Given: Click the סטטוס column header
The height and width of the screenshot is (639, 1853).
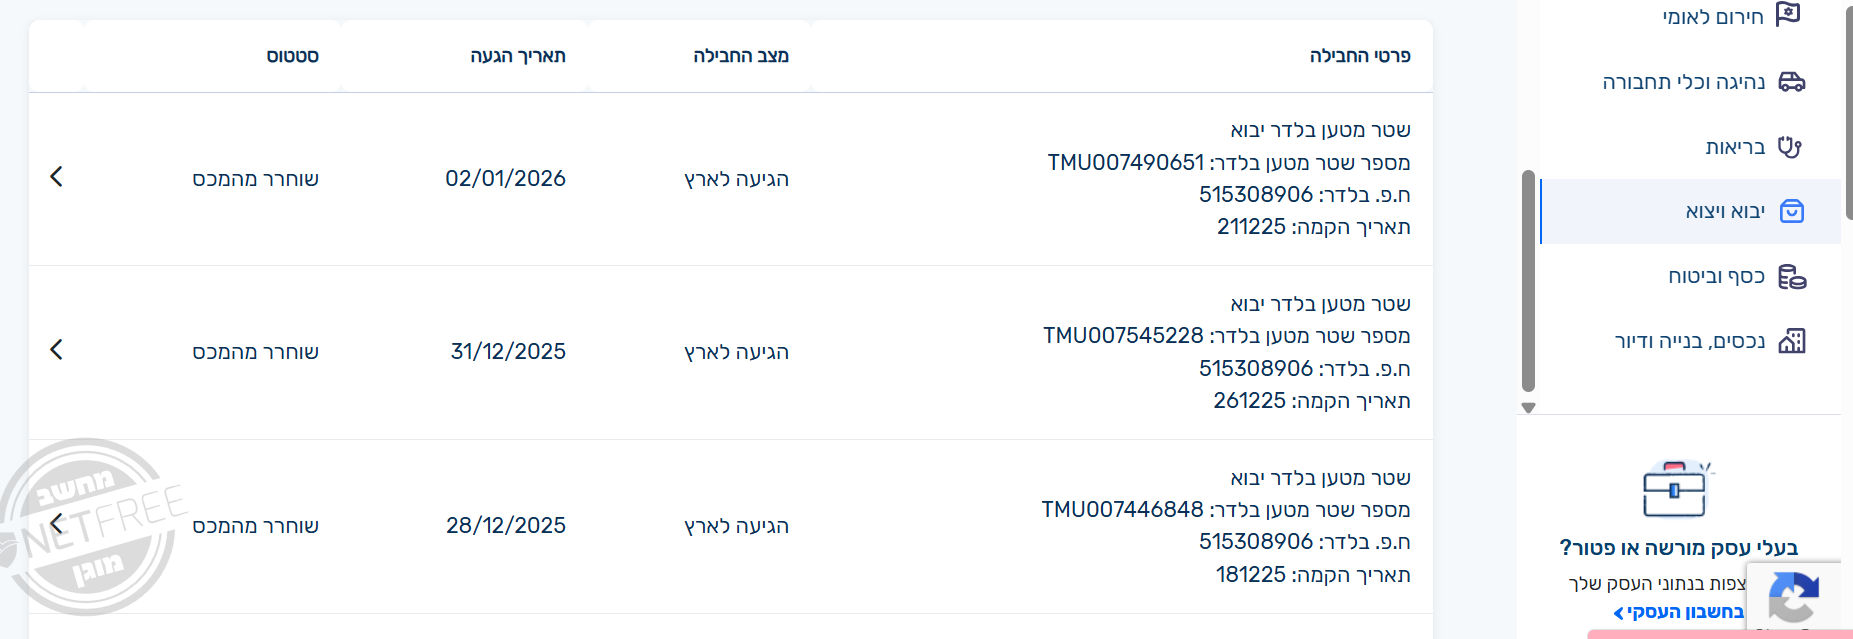Looking at the screenshot, I should coord(292,56).
